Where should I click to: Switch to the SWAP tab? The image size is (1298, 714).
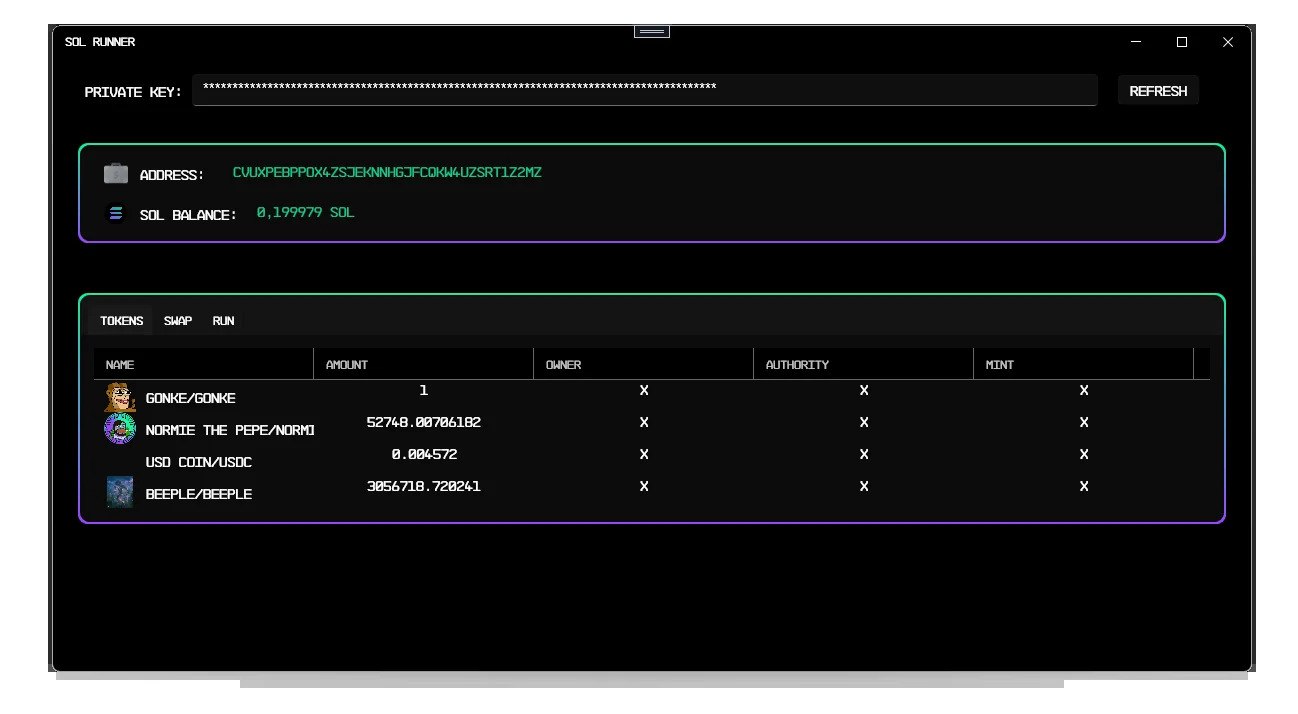tap(177, 320)
